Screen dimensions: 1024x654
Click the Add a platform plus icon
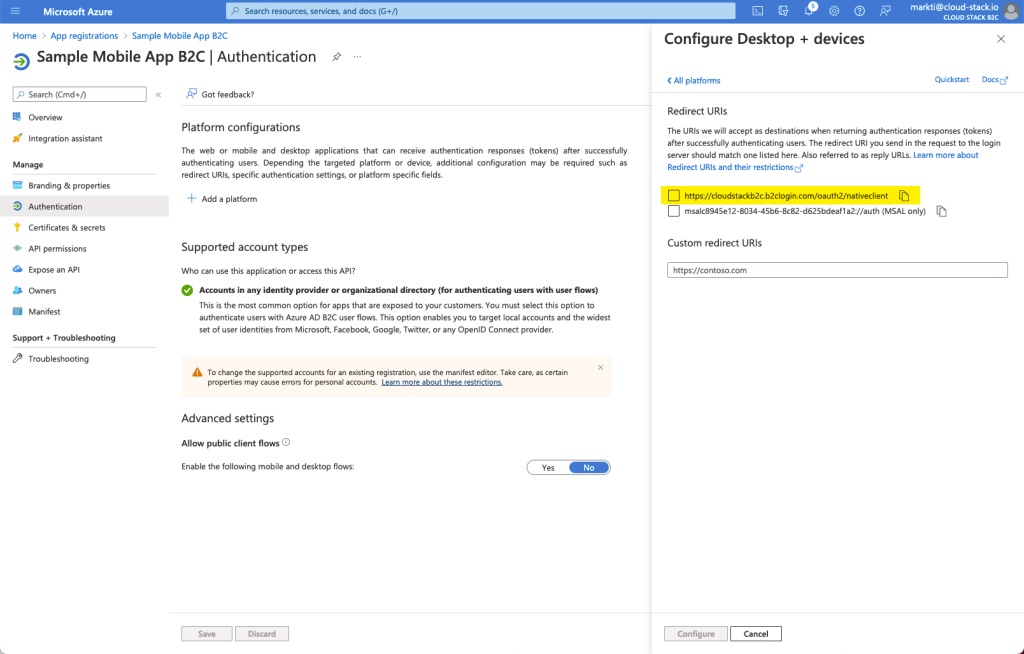191,198
